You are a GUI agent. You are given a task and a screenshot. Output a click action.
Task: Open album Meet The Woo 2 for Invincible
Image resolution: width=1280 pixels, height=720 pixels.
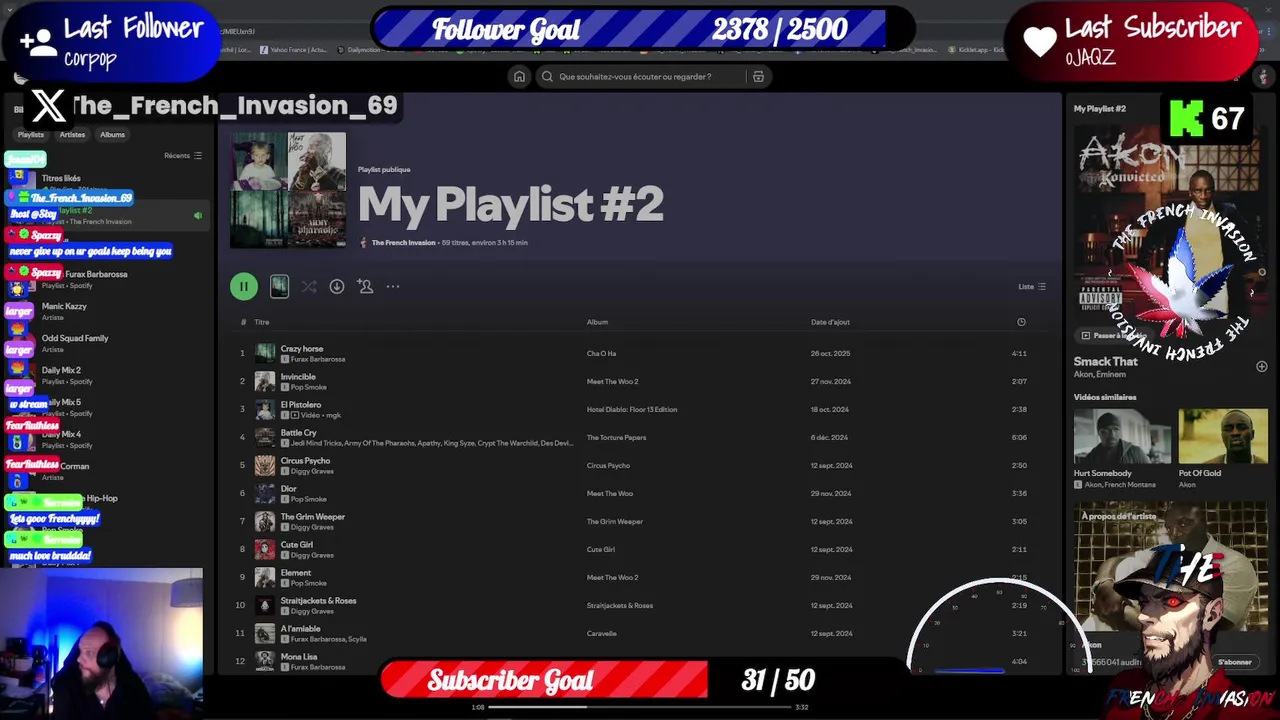[612, 381]
